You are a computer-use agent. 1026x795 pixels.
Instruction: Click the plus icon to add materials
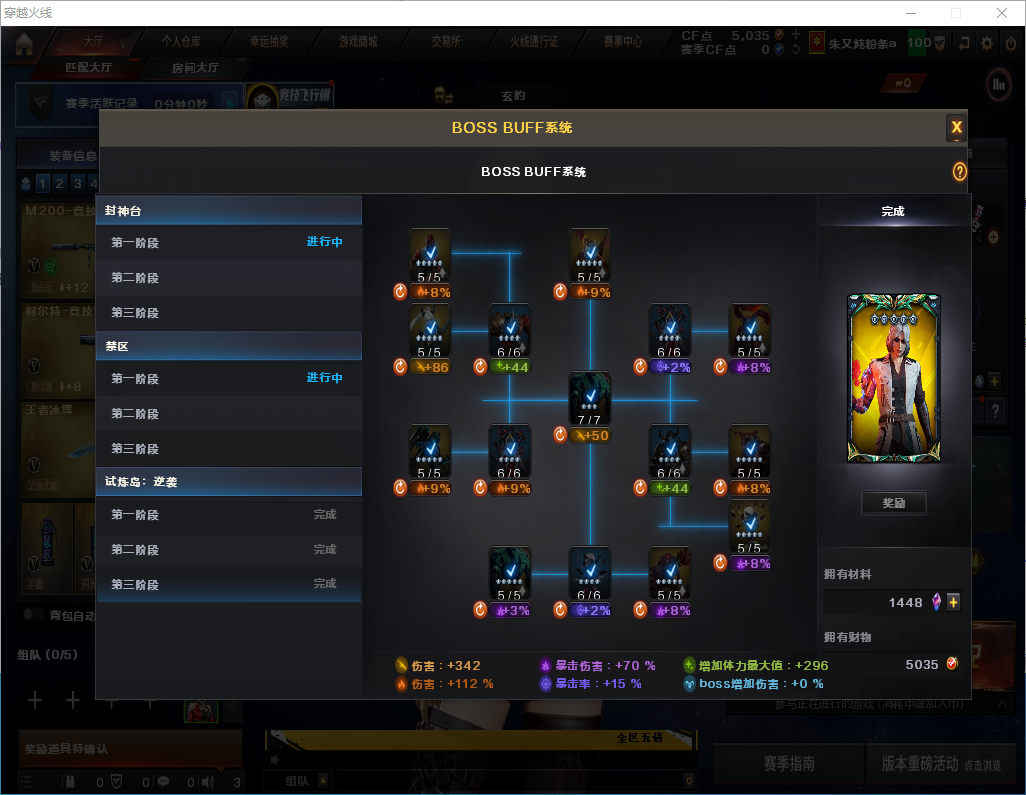[953, 602]
